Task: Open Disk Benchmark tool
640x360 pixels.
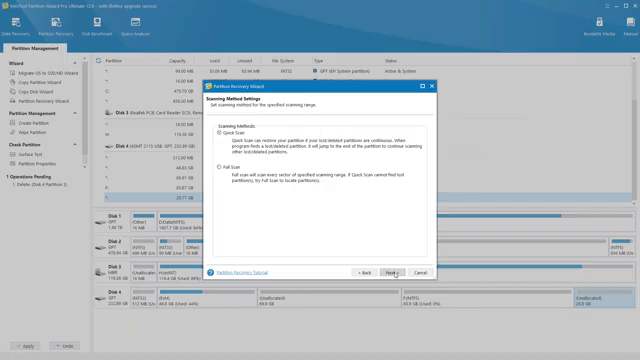Action: (97, 27)
